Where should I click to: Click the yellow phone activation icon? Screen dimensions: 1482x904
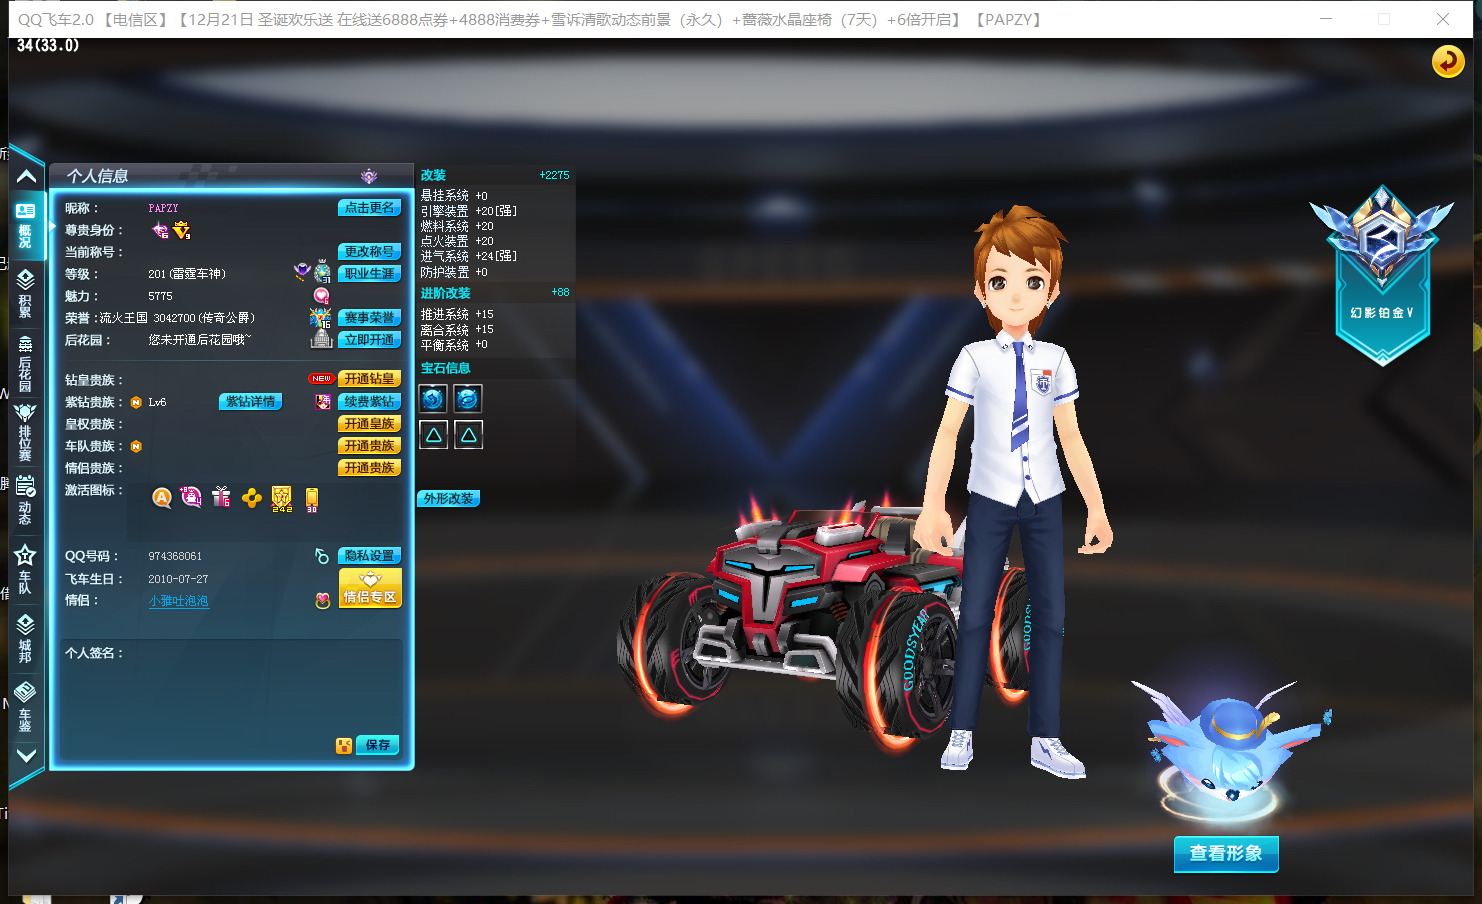[312, 500]
